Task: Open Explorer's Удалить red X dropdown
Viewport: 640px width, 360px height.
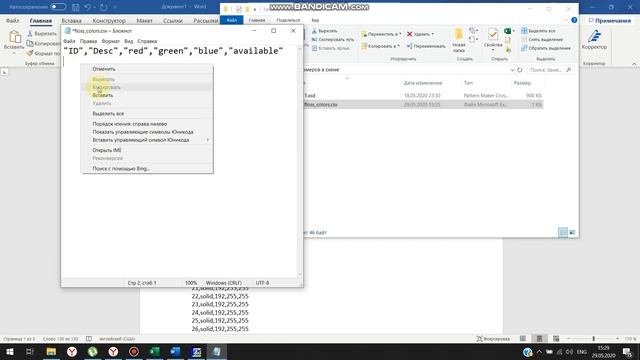Action: point(420,34)
